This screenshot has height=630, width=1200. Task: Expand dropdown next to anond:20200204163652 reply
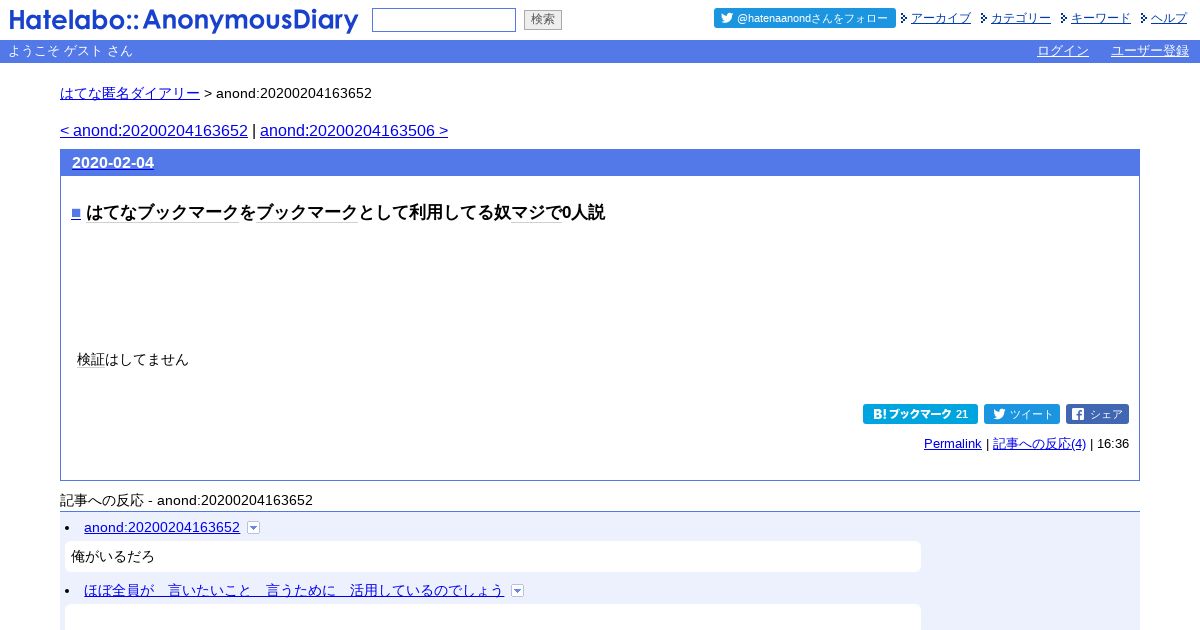click(253, 528)
